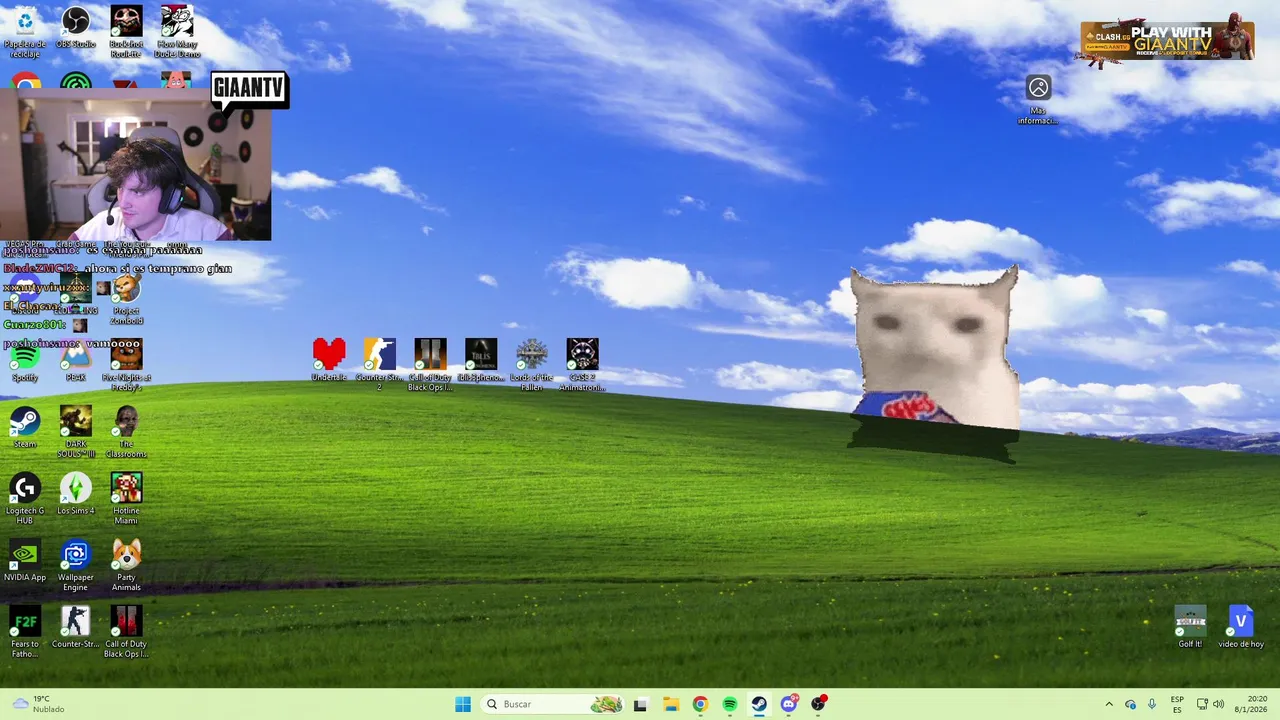Select the Counter-Strike shortcut in bottom row

click(x=76, y=627)
